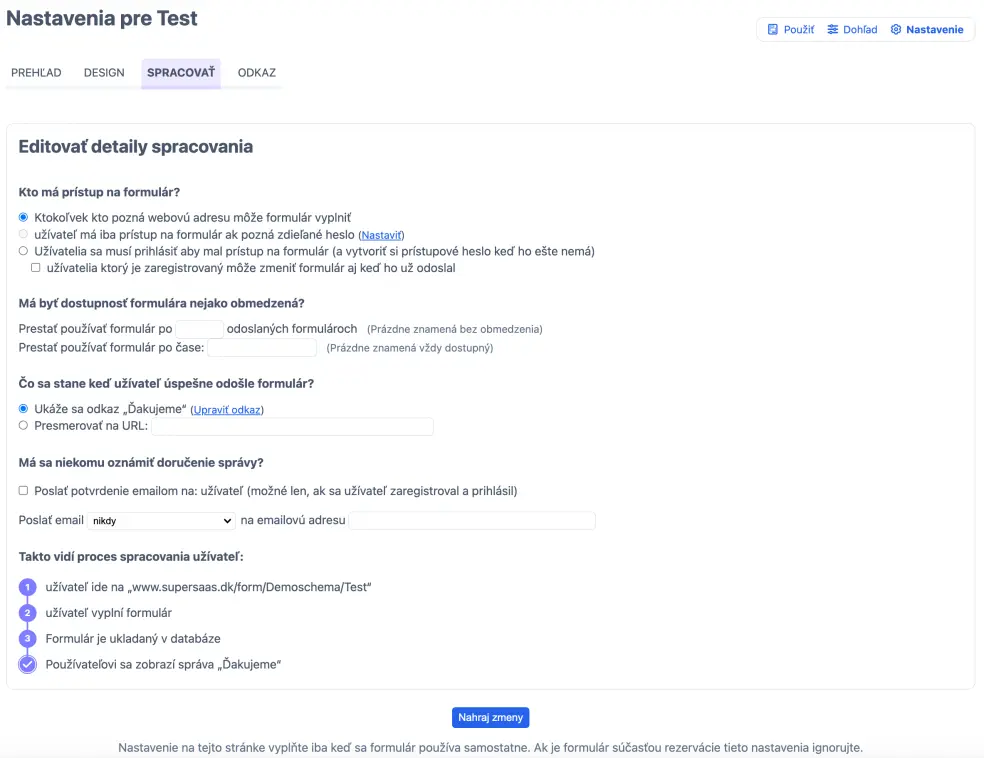Click the Upraviť odkaz link

(227, 410)
